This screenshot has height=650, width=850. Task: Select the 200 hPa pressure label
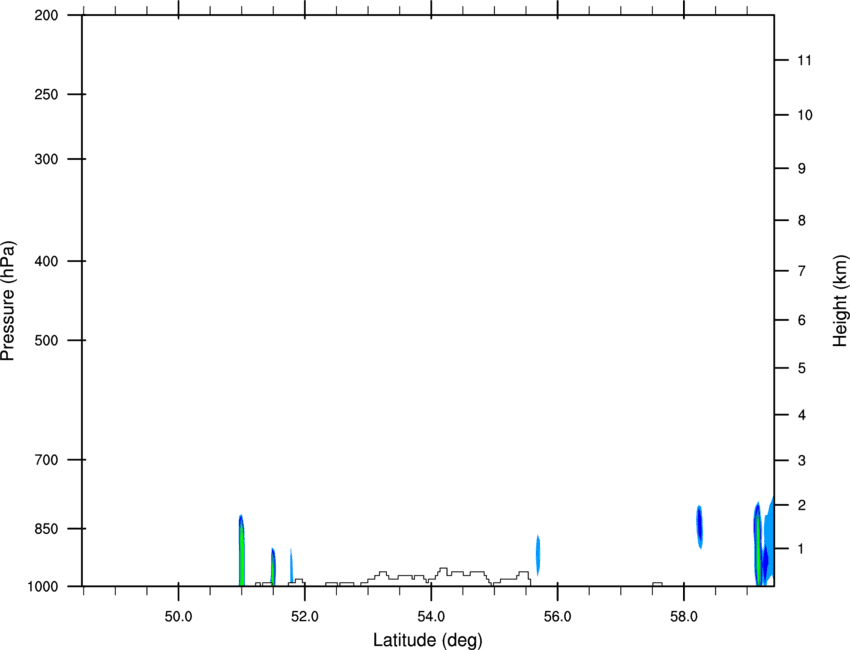tap(46, 15)
